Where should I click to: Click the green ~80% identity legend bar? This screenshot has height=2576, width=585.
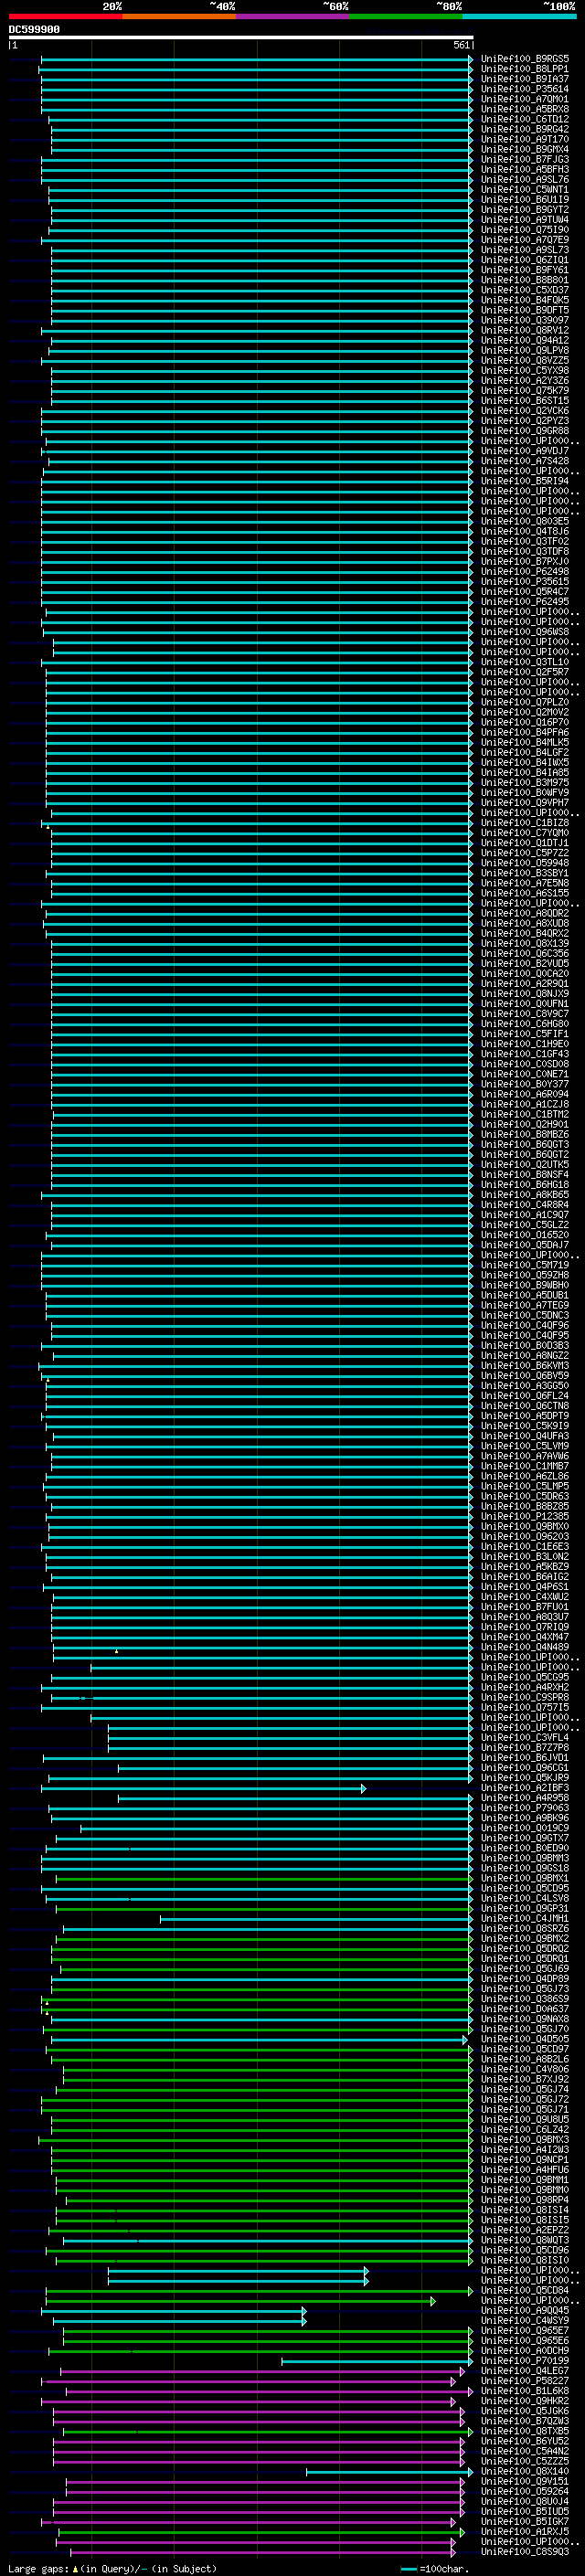pyautogui.click(x=405, y=16)
